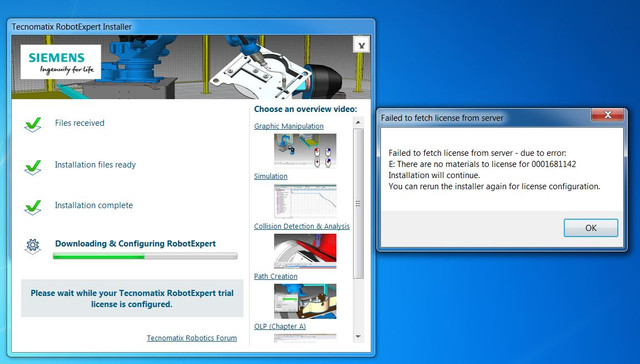Screen dimensions: 640x364
Task: Open the Collision Detection & Analysis link
Action: click(x=302, y=226)
